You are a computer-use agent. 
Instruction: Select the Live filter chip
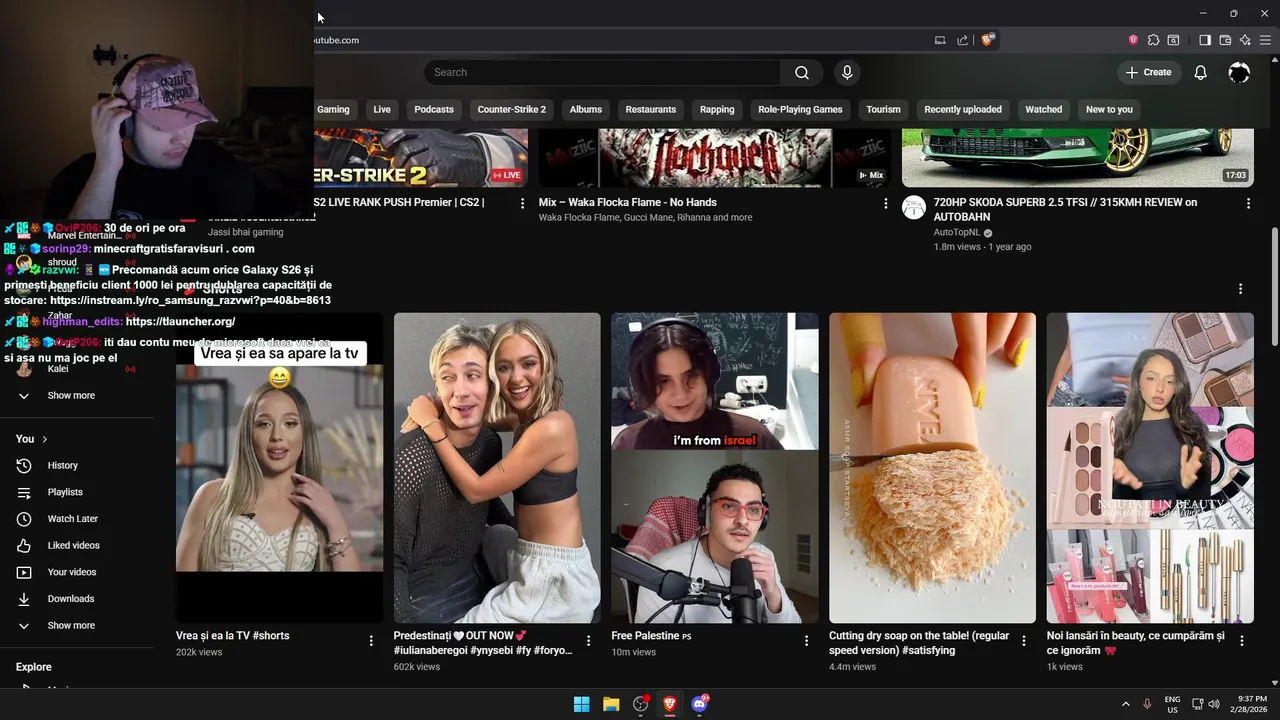tap(382, 109)
